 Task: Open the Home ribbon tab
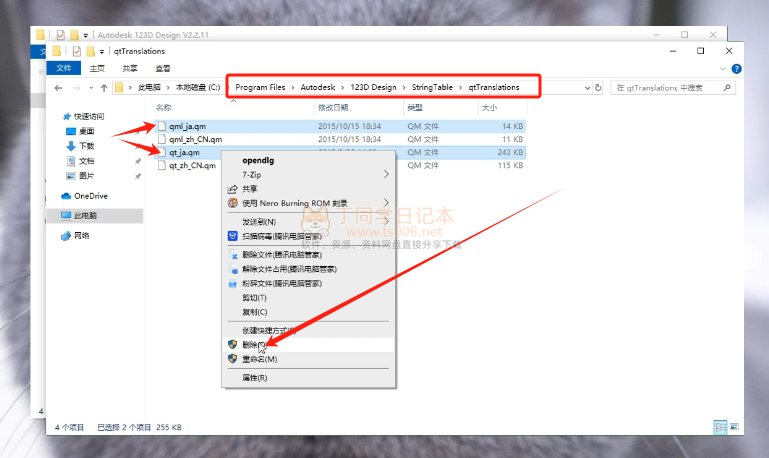click(97, 69)
